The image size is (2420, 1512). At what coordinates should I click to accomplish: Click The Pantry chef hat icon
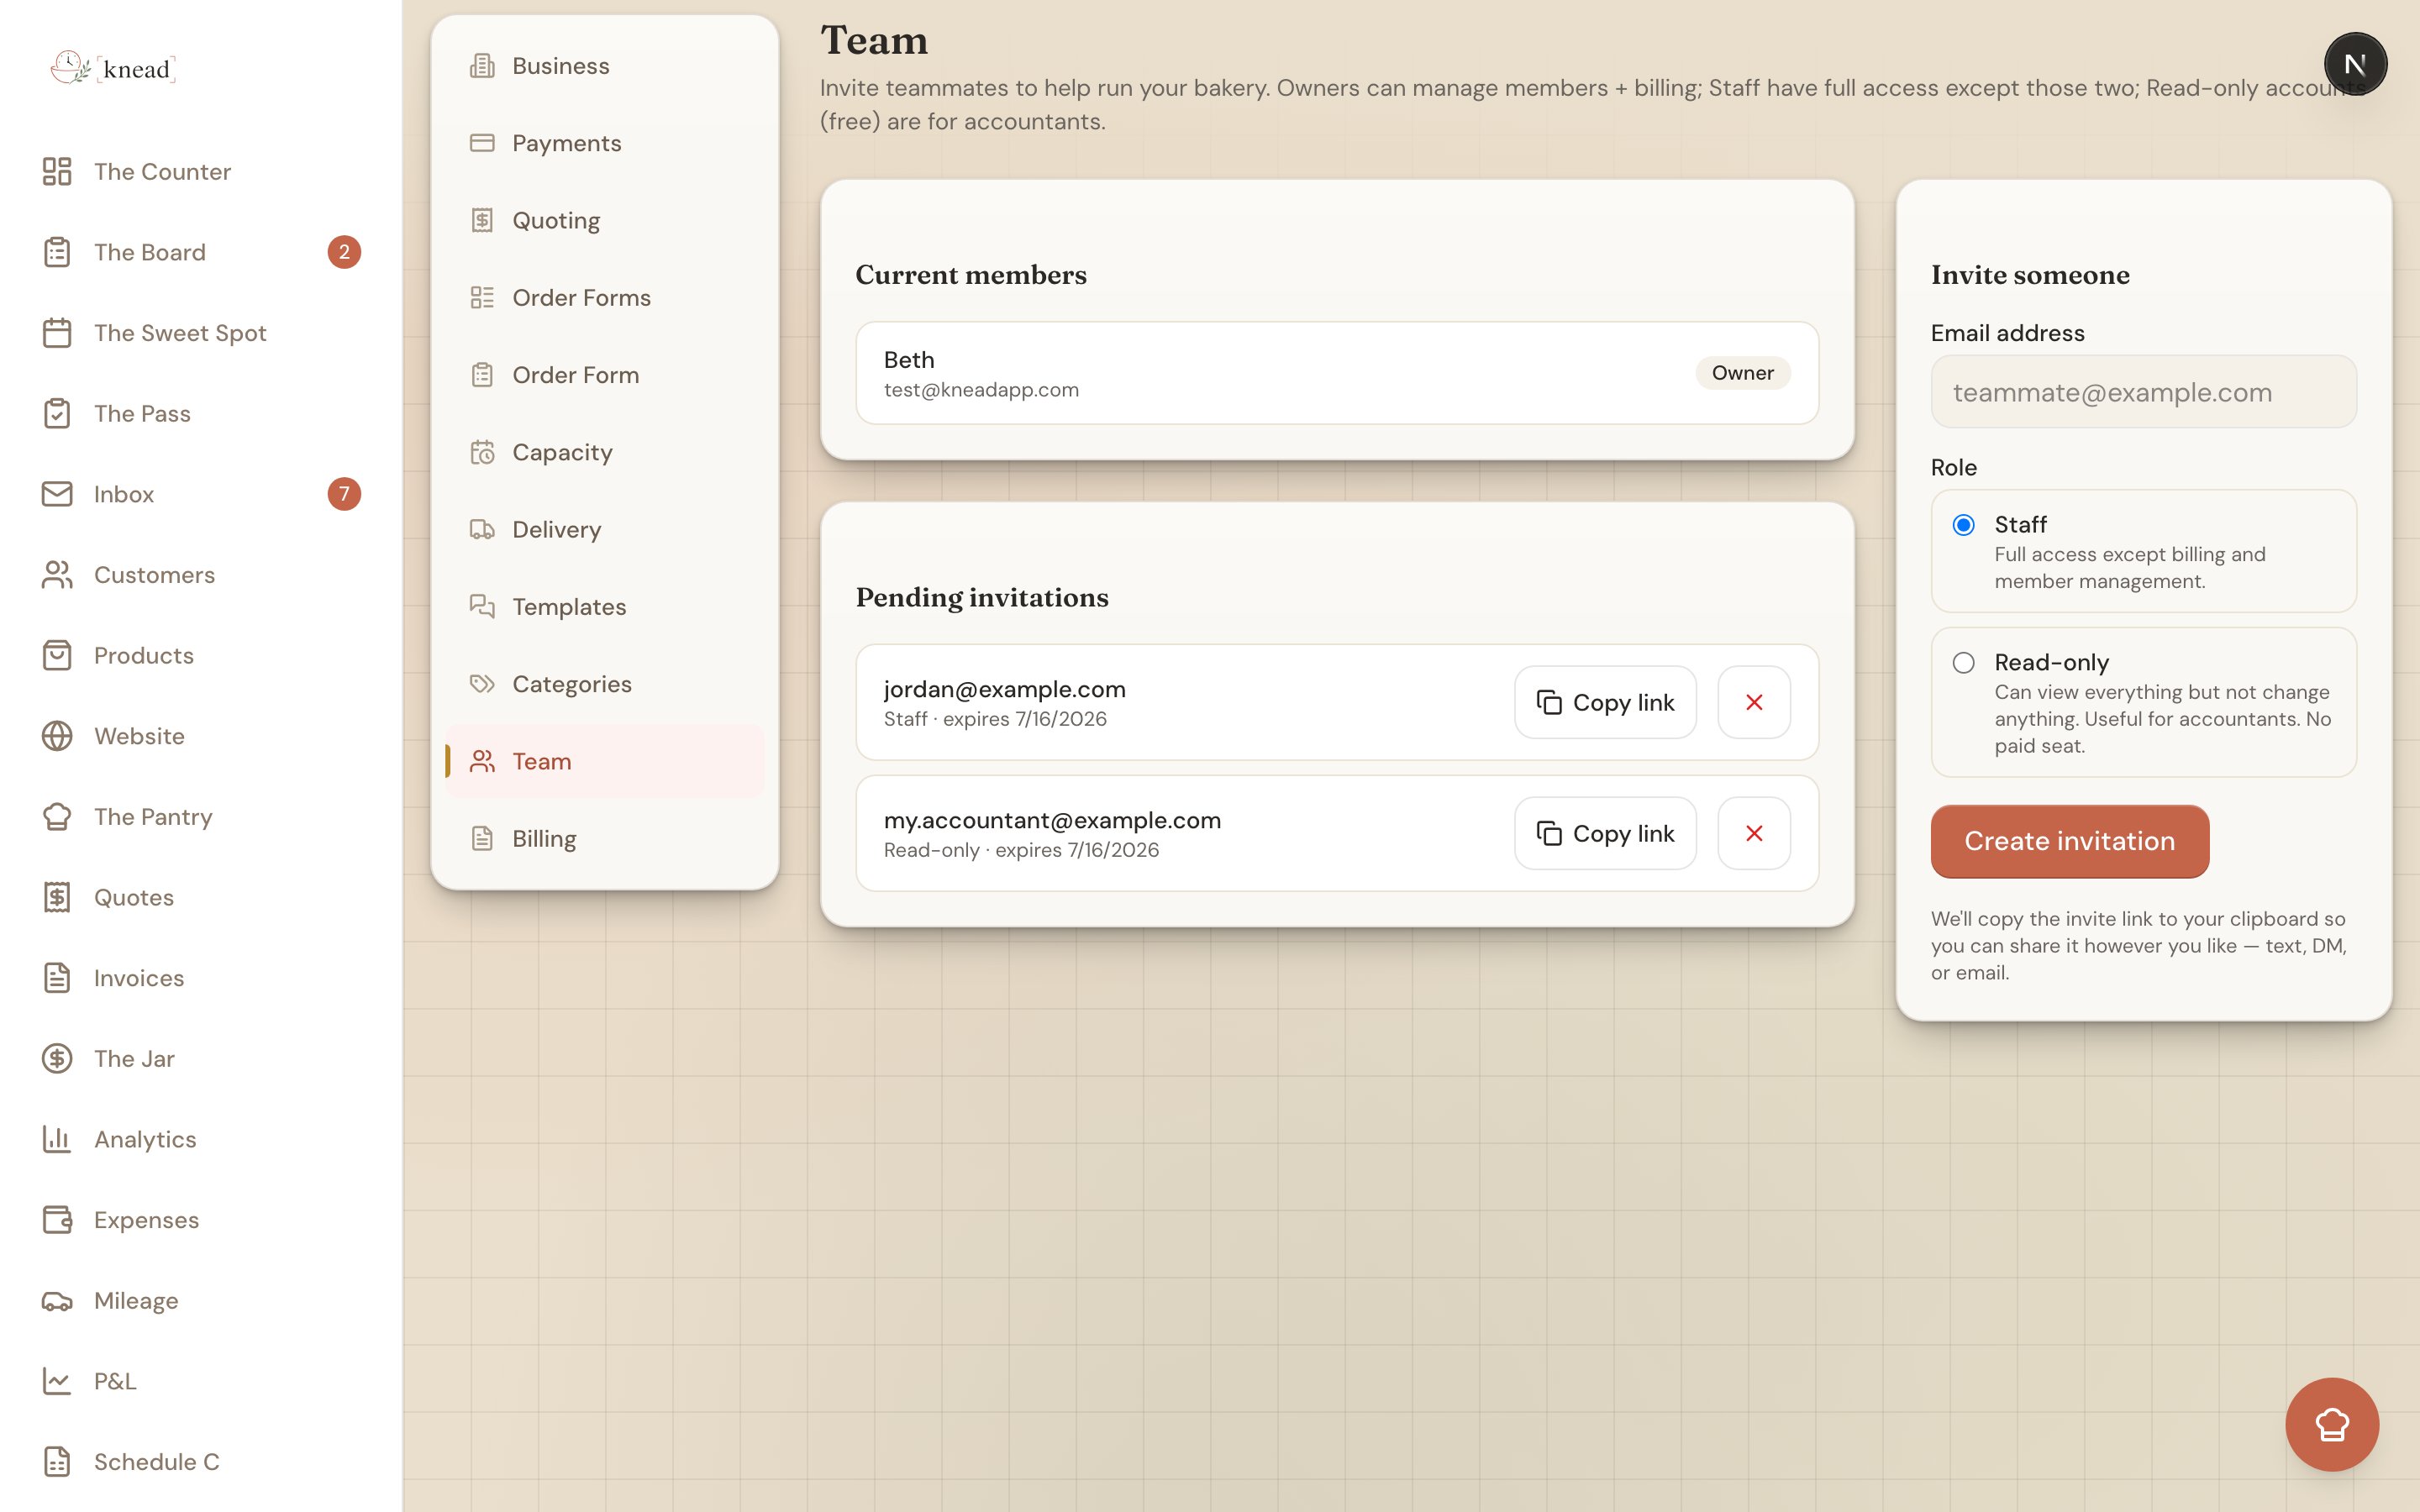[x=57, y=817]
